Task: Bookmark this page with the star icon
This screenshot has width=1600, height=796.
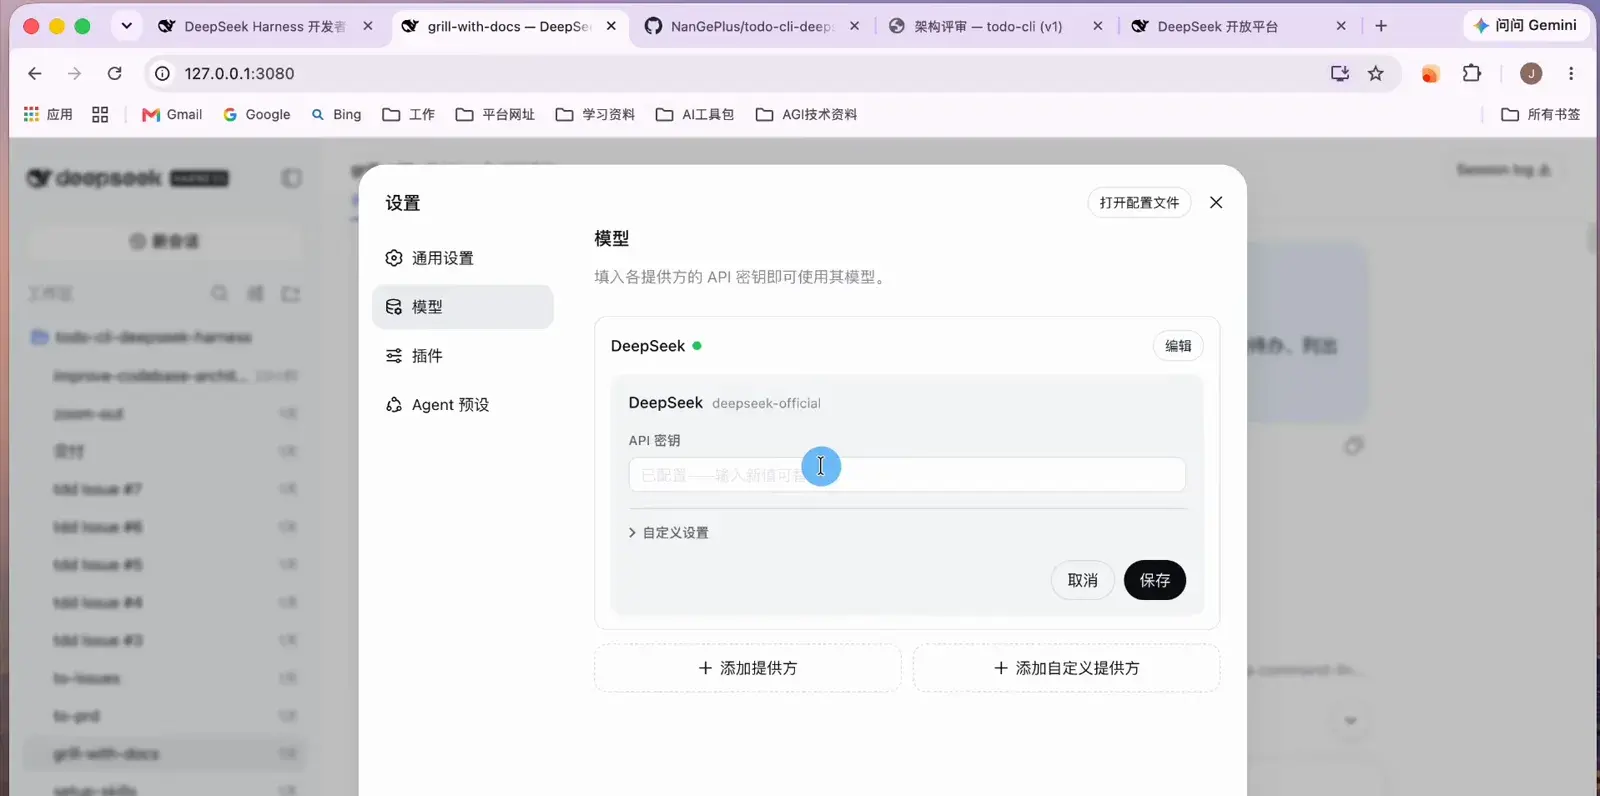Action: 1376,73
